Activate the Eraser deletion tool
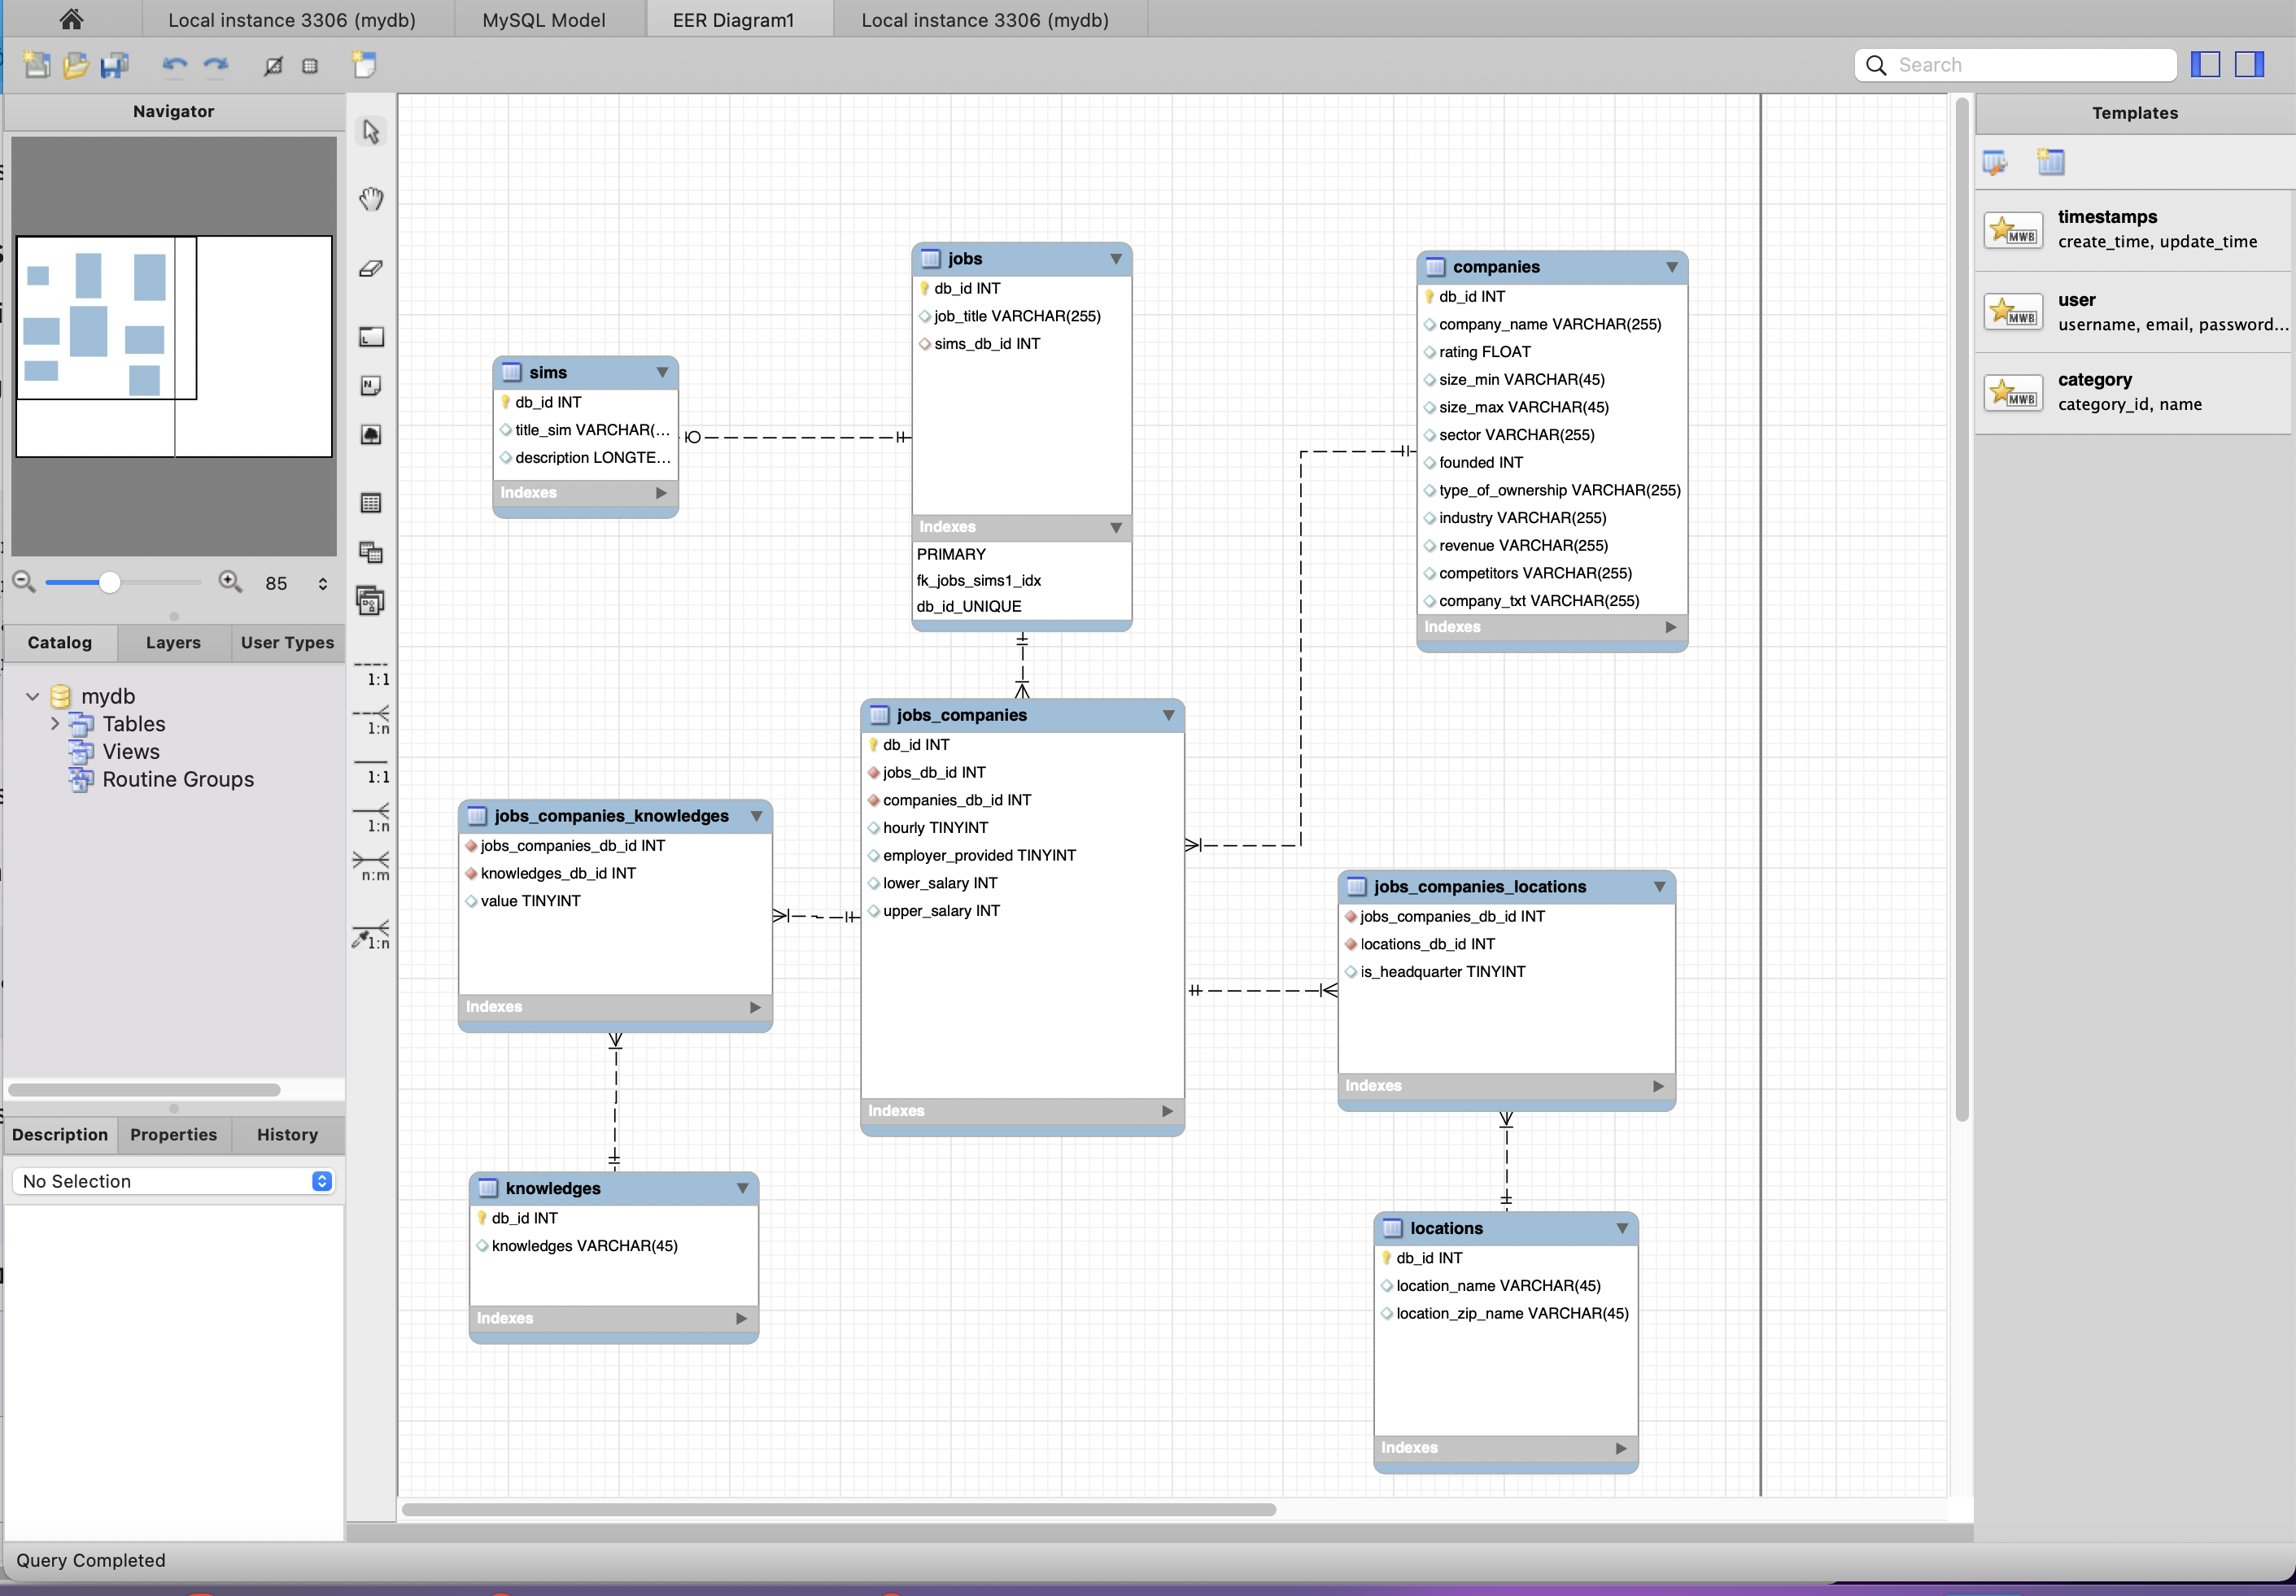The width and height of the screenshot is (2296, 1596). click(x=370, y=267)
